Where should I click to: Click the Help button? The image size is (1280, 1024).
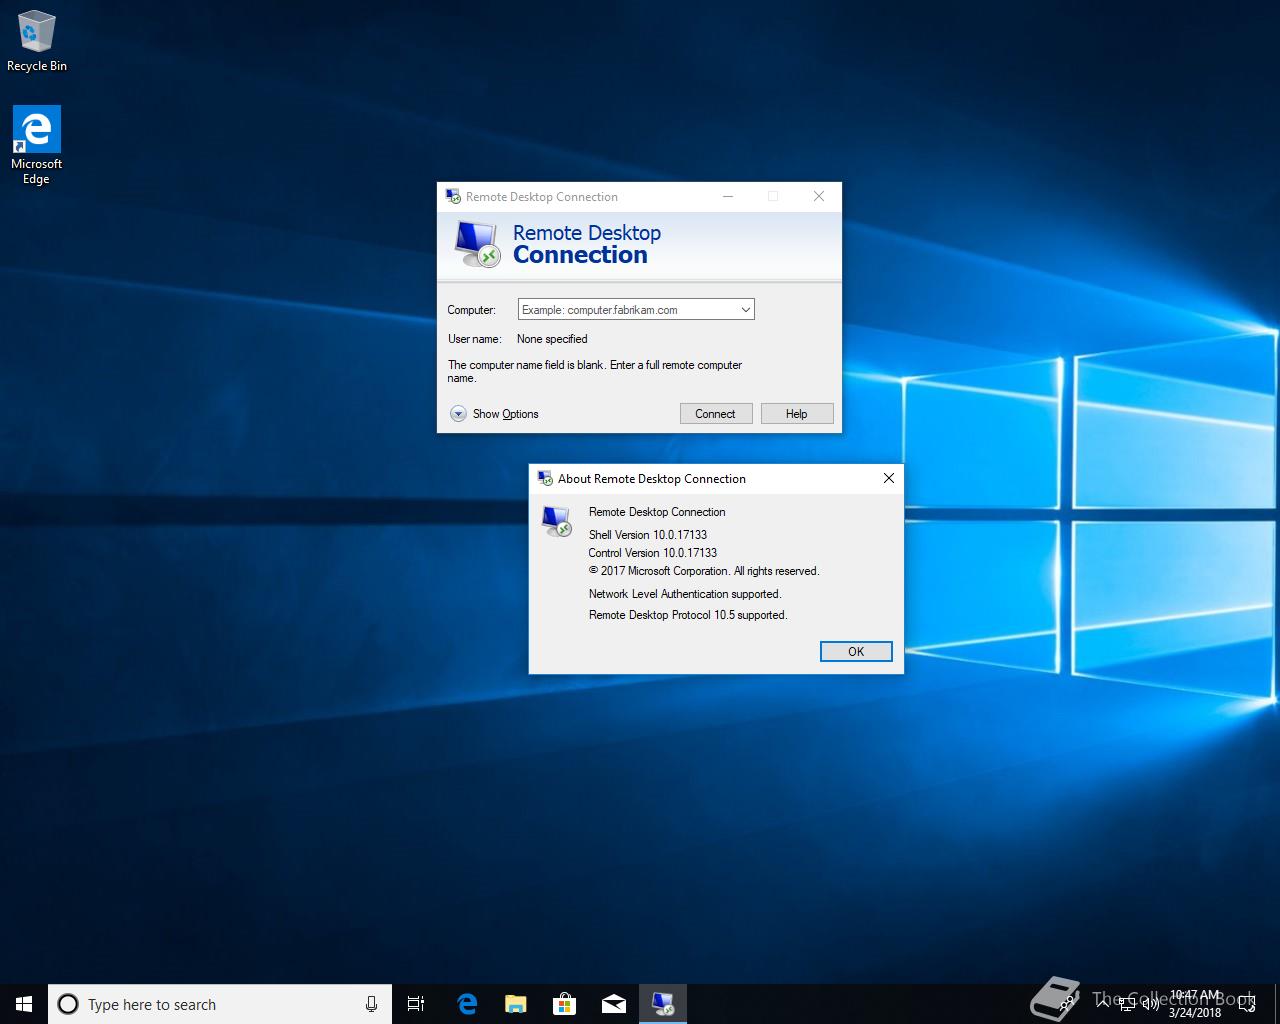click(797, 414)
